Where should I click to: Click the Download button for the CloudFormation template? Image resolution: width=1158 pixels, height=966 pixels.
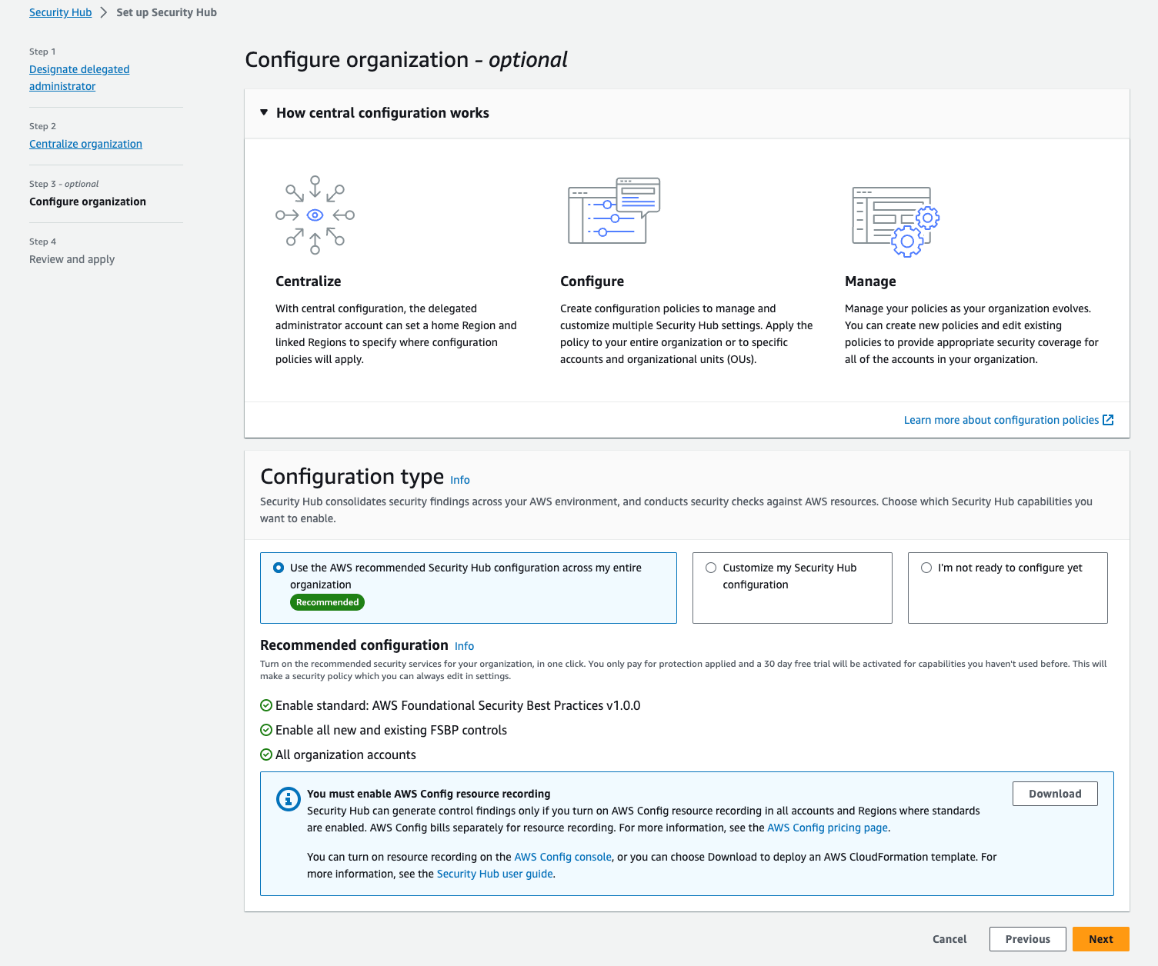tap(1054, 792)
